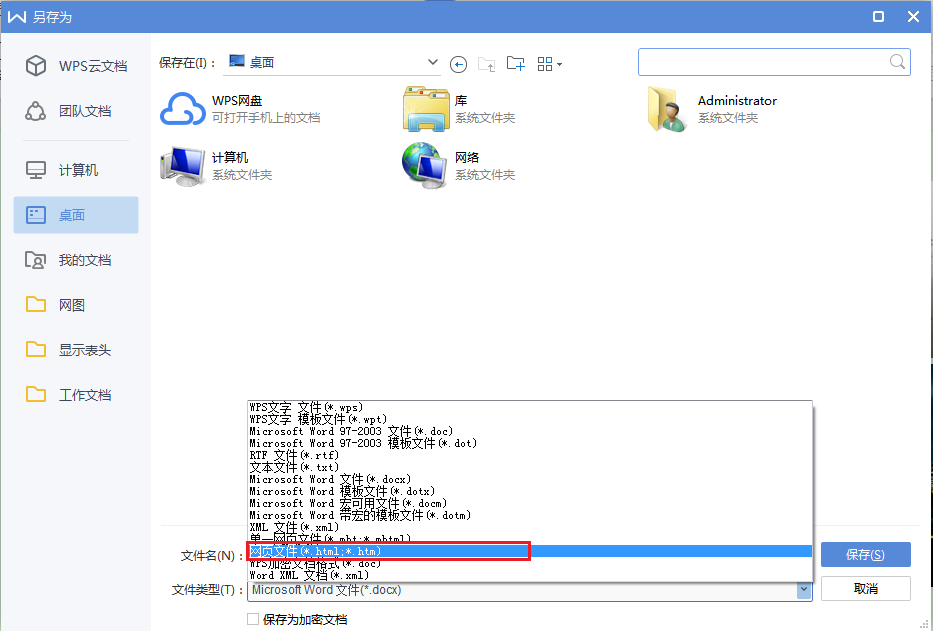
Task: Open the WPS网盘 cloud icon
Action: pos(182,109)
